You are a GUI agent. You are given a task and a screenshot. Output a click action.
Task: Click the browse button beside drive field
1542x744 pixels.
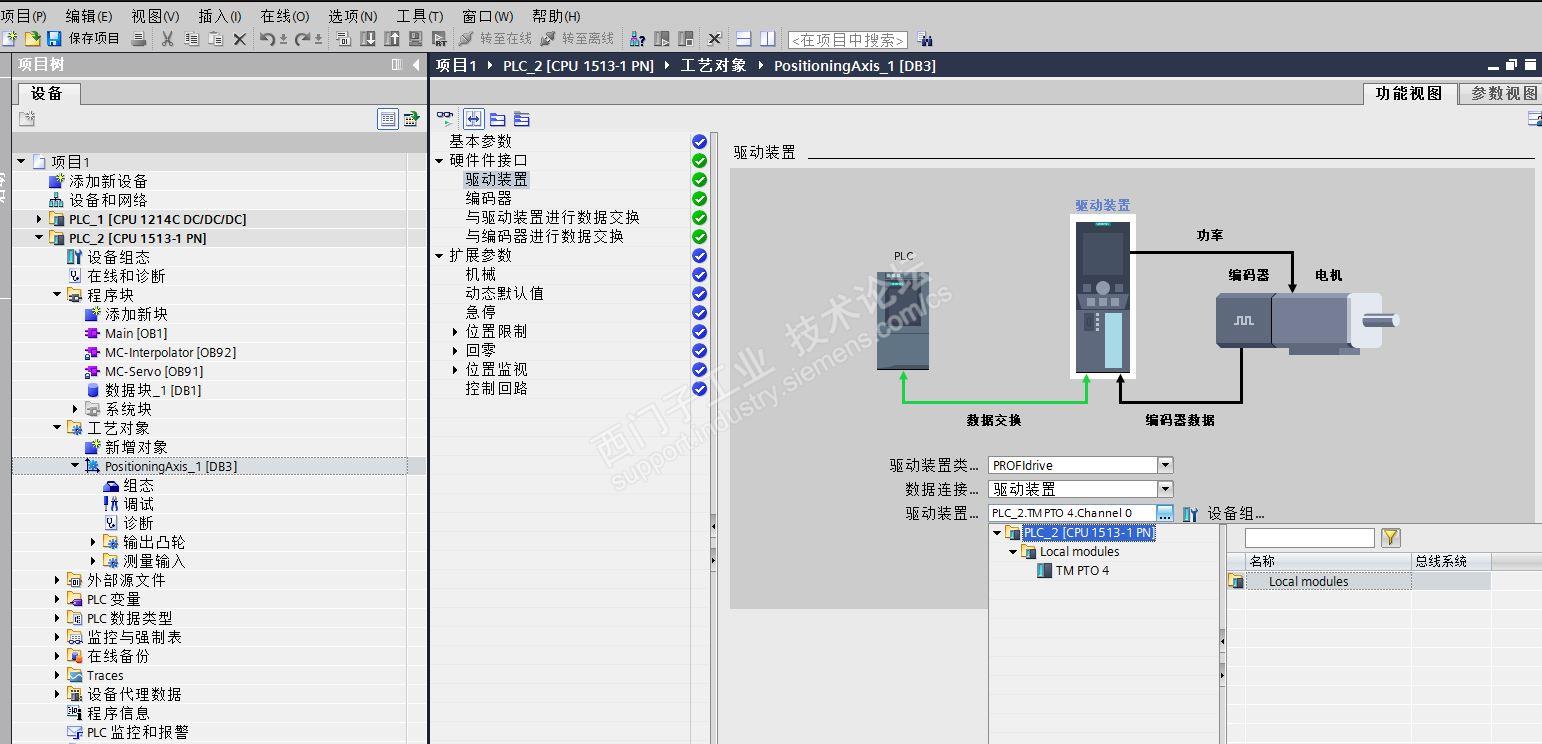point(1165,513)
